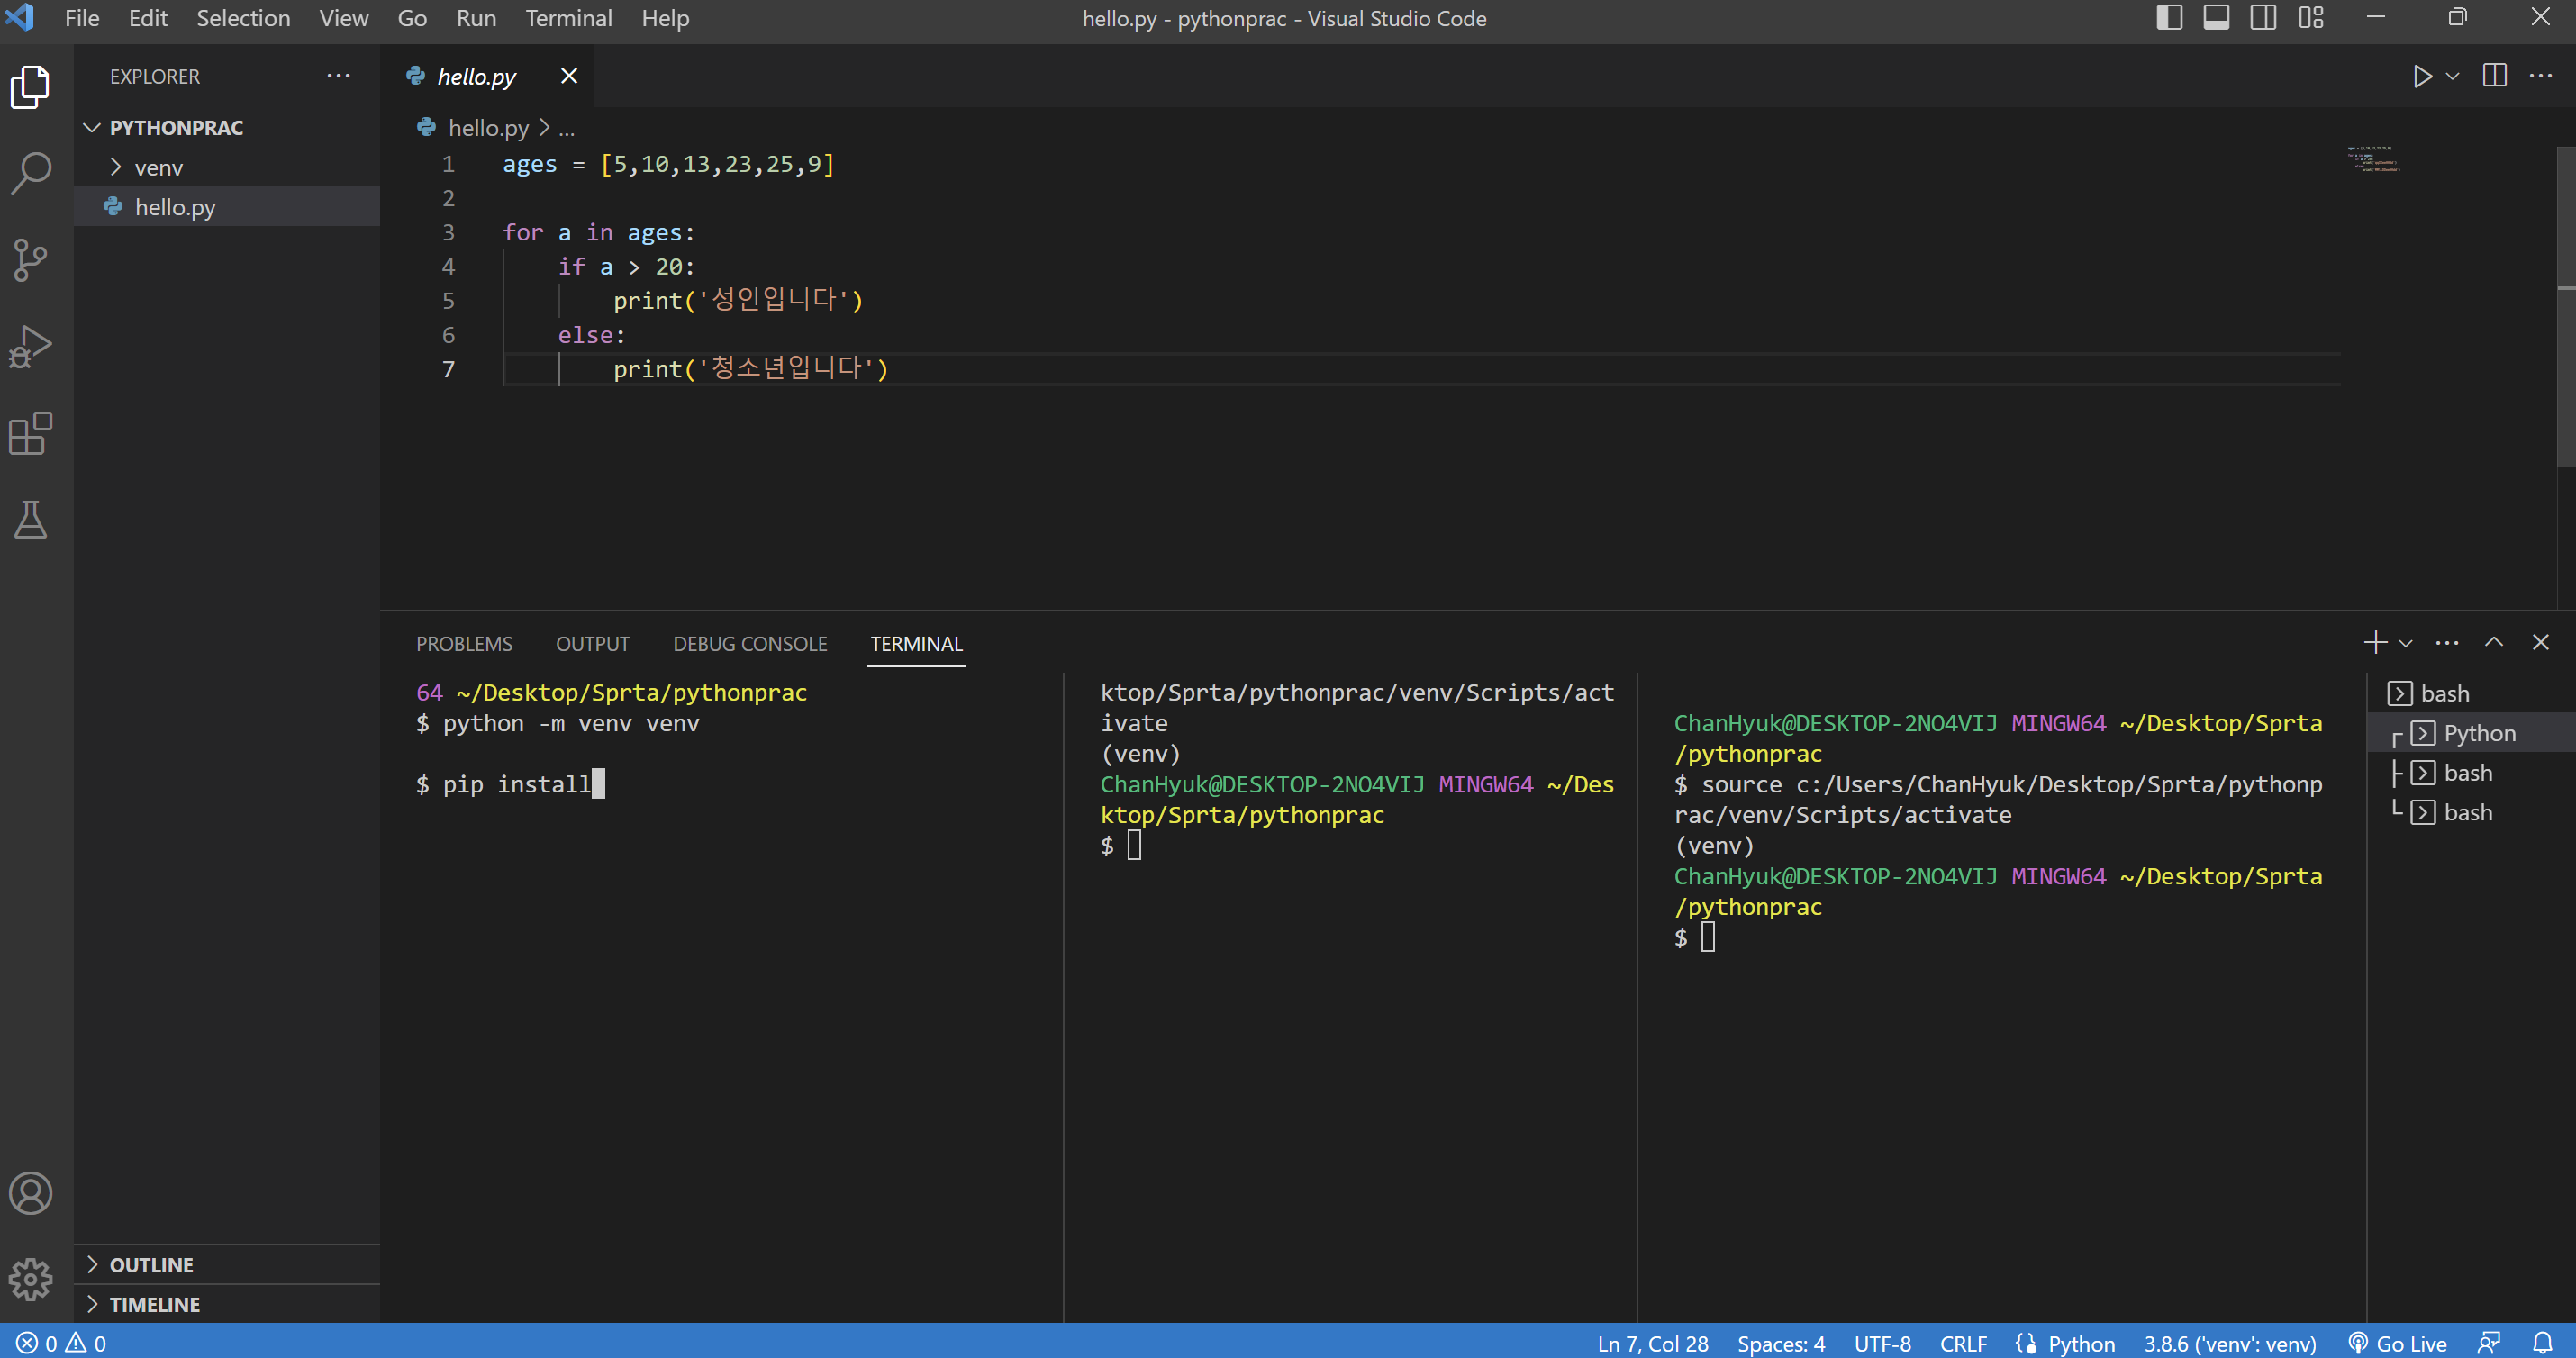The height and width of the screenshot is (1358, 2576).
Task: Open the View menu
Action: (344, 18)
